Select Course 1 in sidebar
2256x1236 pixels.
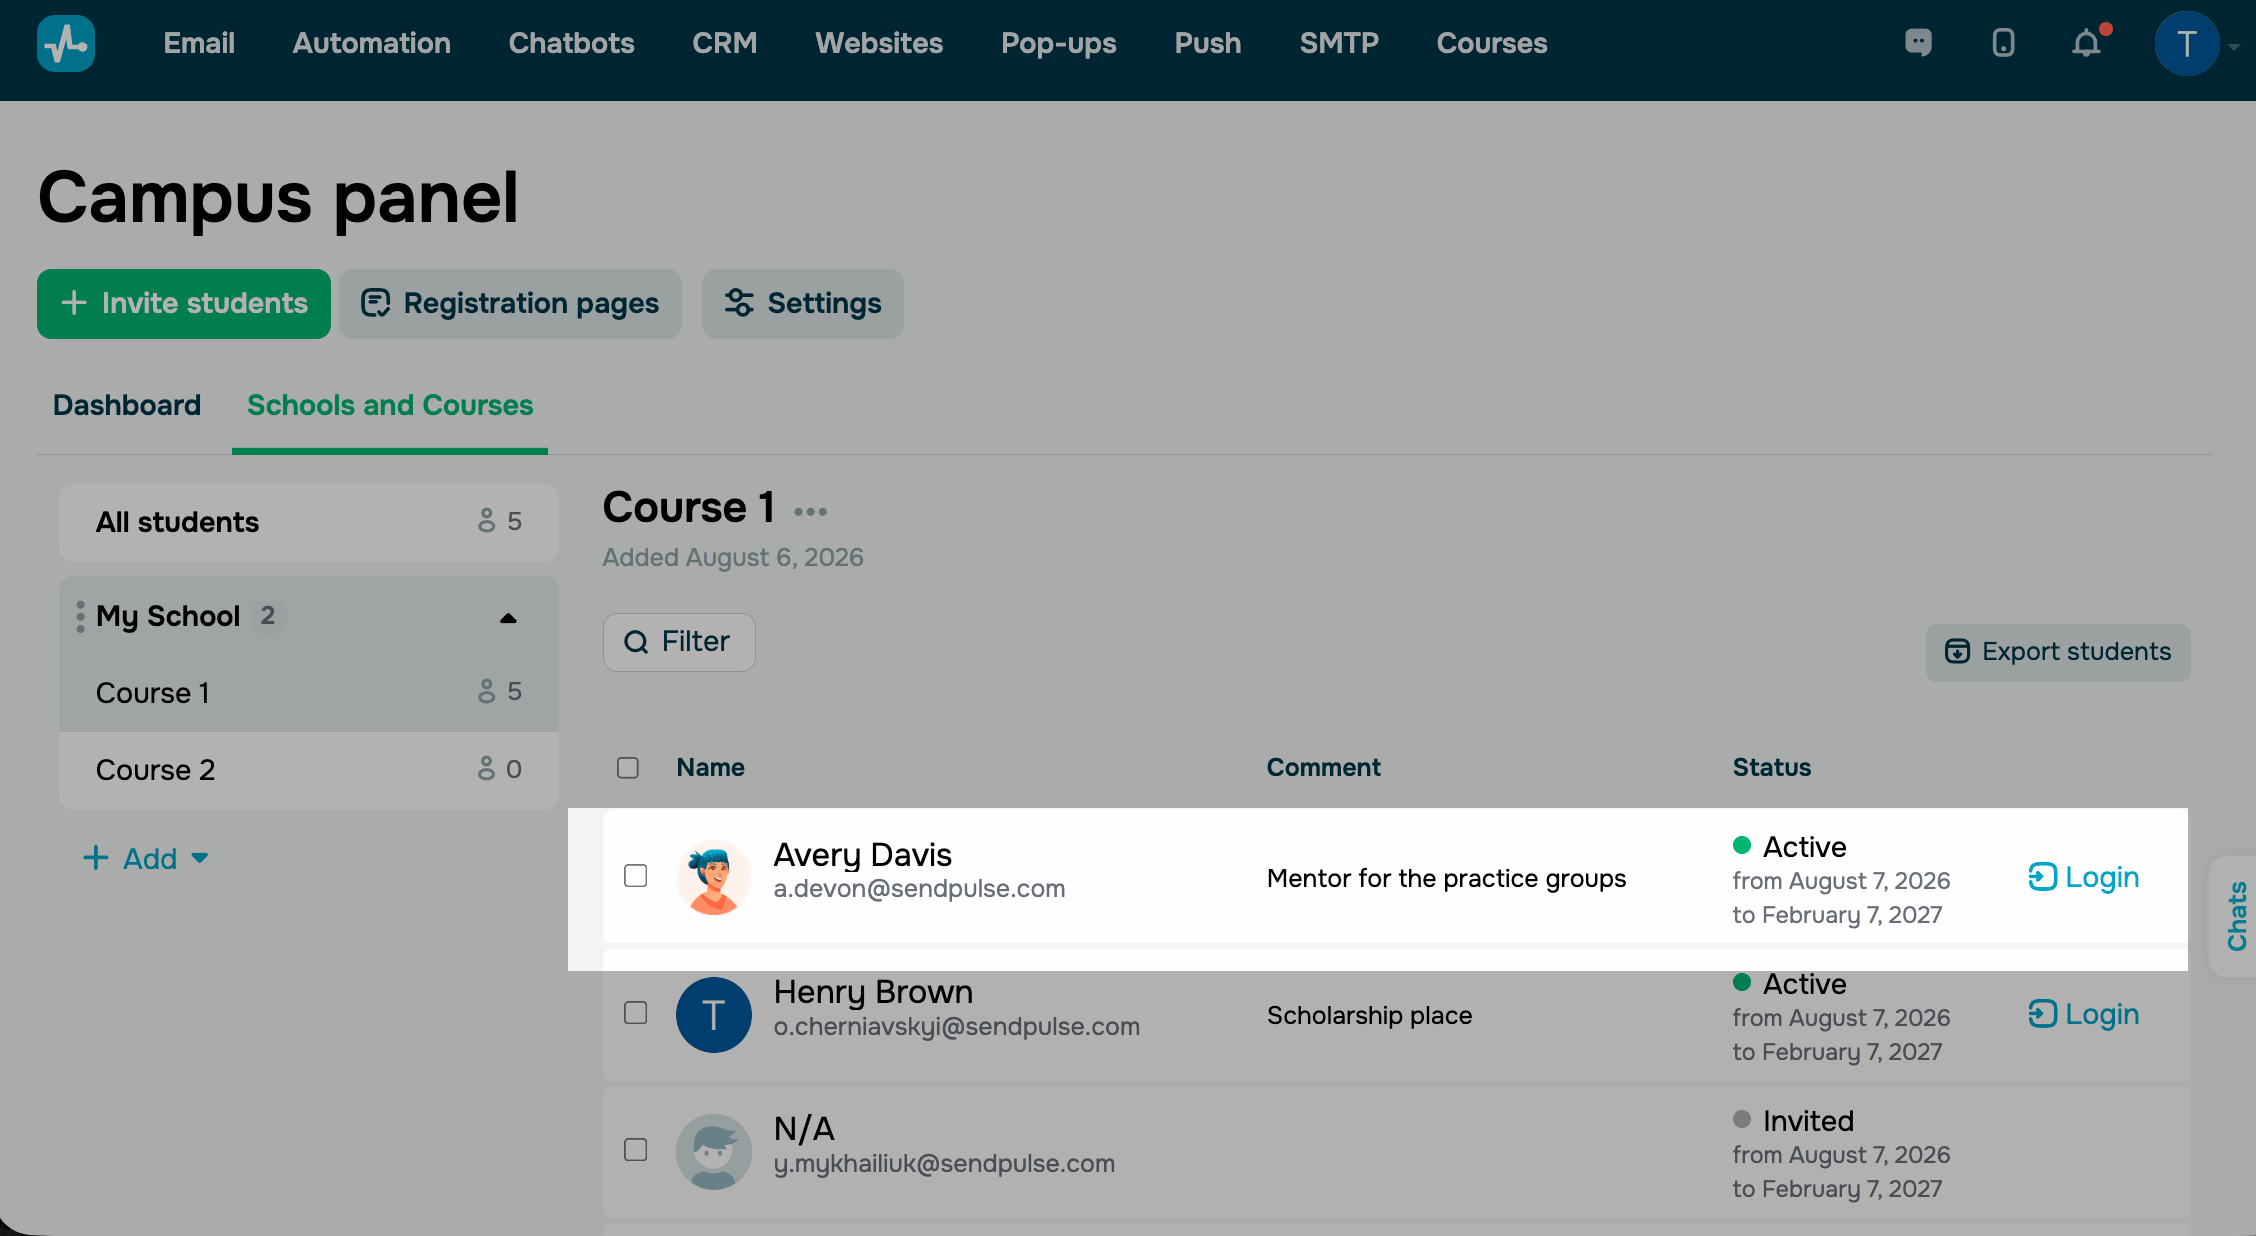pyautogui.click(x=309, y=693)
